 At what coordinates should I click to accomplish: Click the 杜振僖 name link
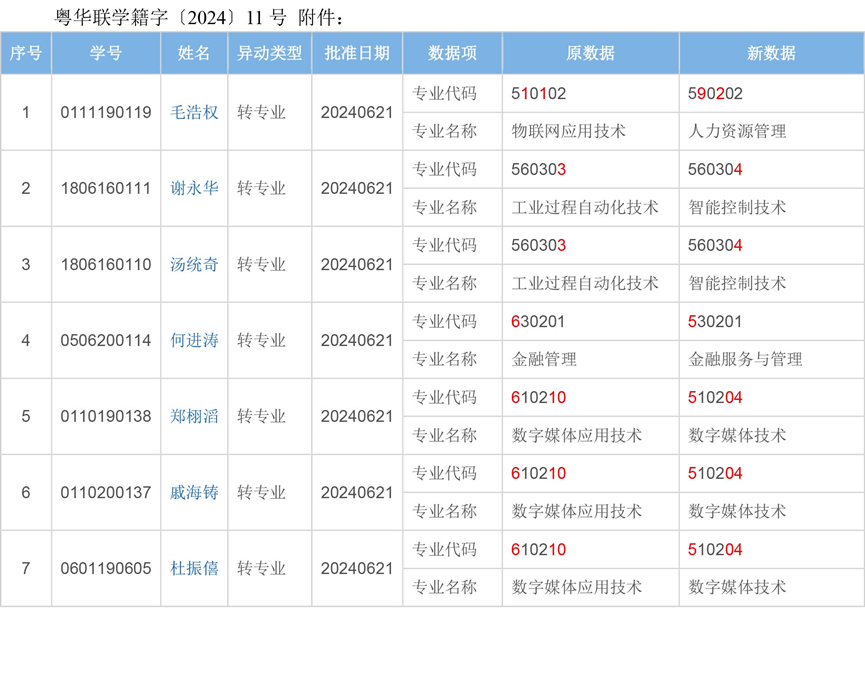point(194,568)
